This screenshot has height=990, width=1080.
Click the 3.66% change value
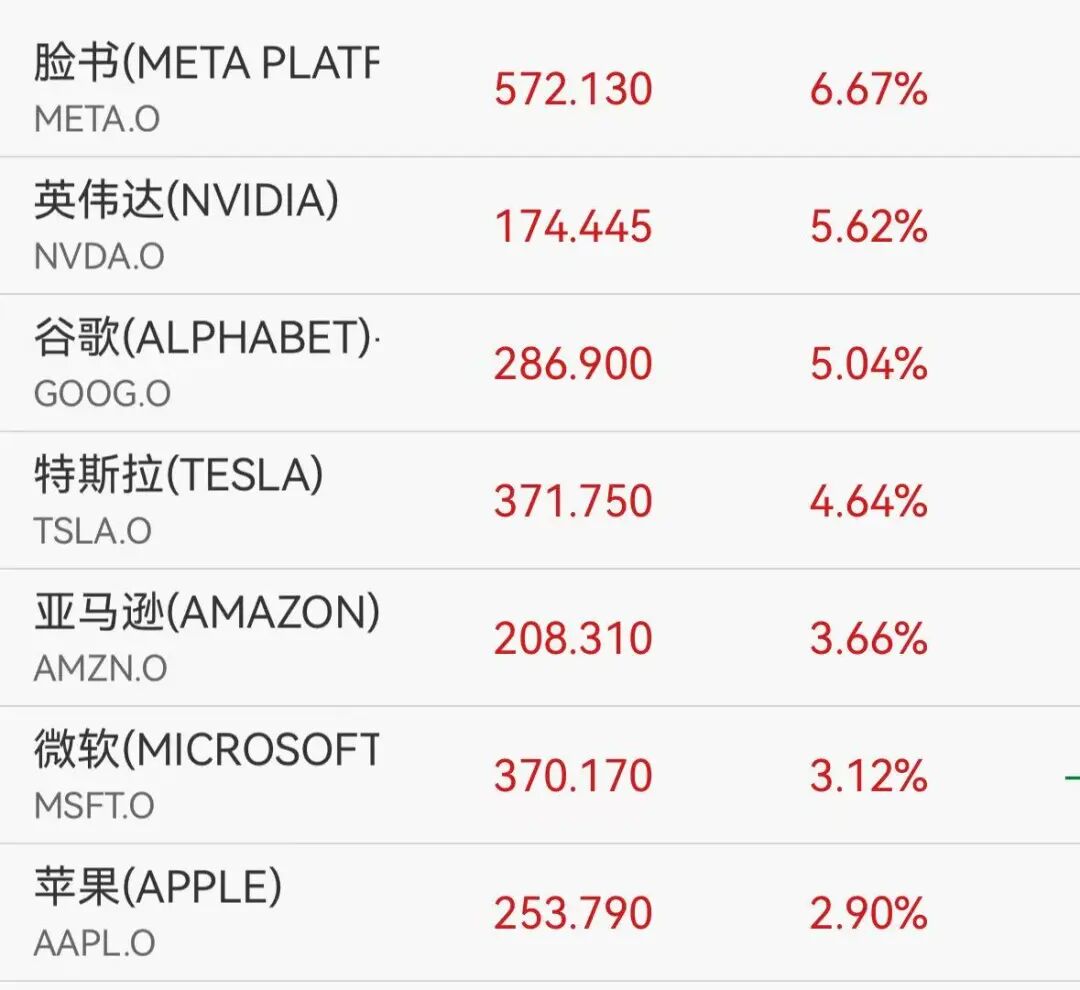coord(868,638)
